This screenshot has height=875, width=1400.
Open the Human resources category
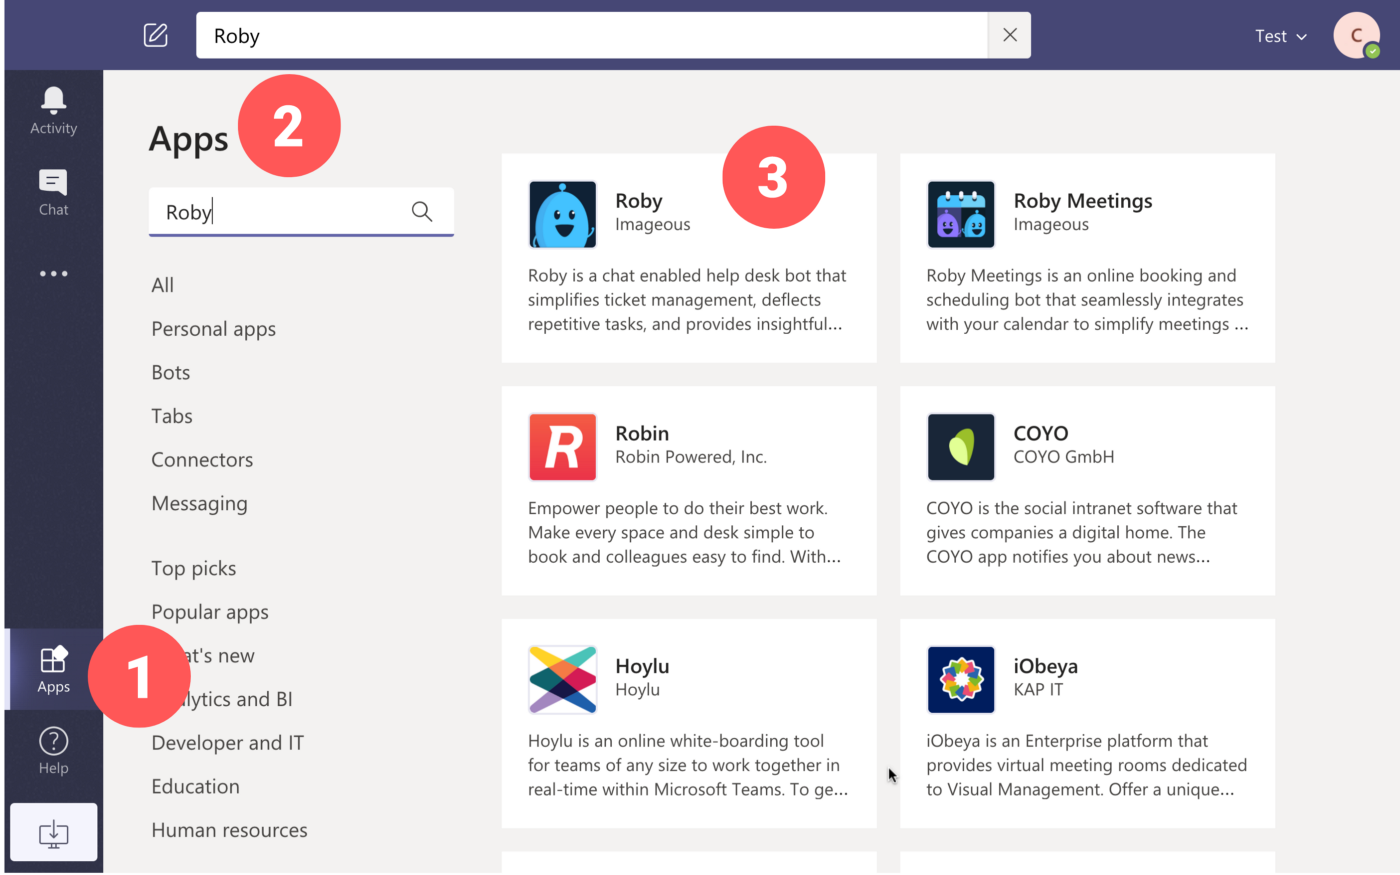[x=230, y=830]
